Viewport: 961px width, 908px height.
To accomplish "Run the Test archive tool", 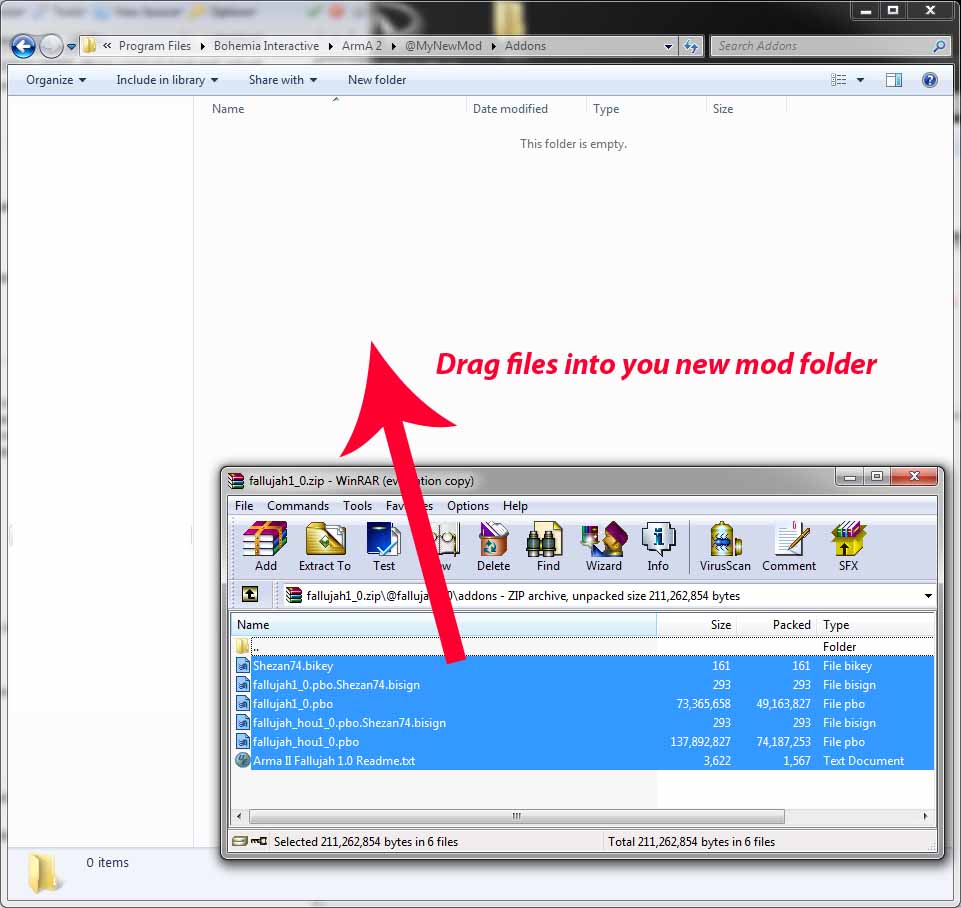I will (x=384, y=546).
